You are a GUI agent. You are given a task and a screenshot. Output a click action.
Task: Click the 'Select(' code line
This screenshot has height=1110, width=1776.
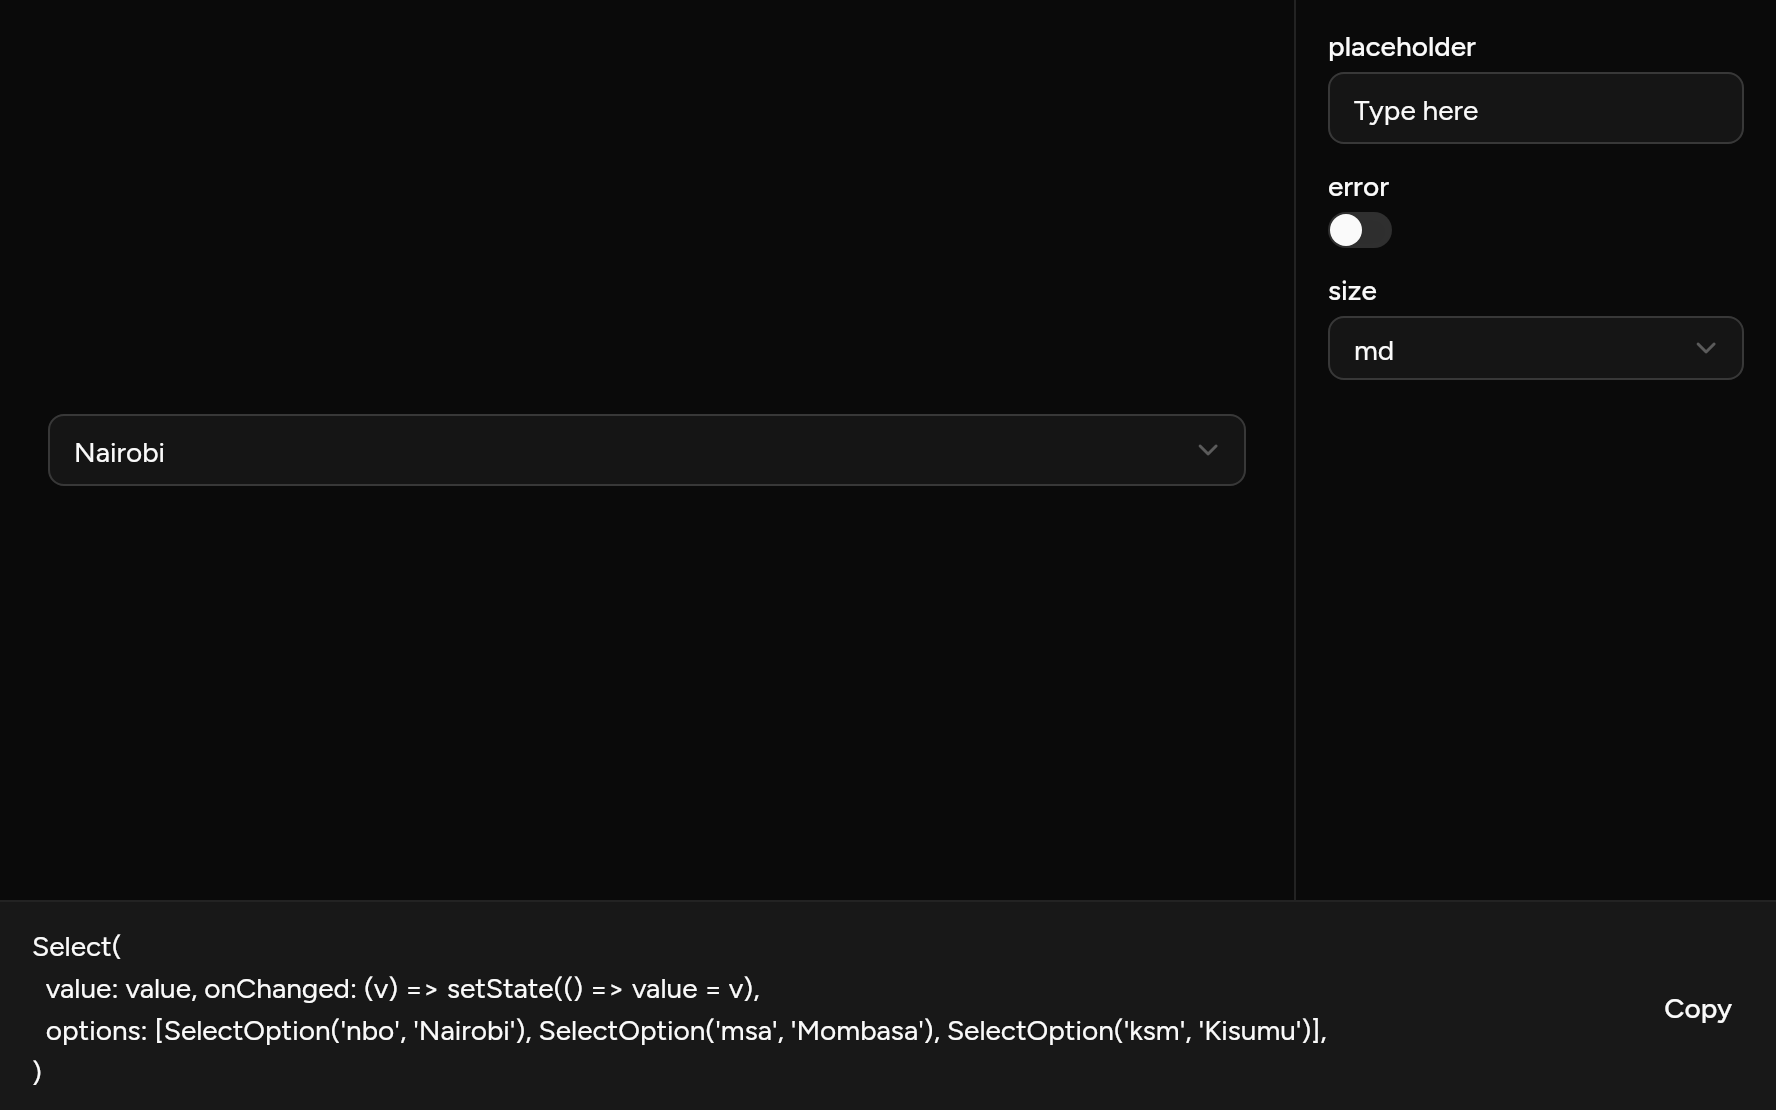(x=77, y=946)
